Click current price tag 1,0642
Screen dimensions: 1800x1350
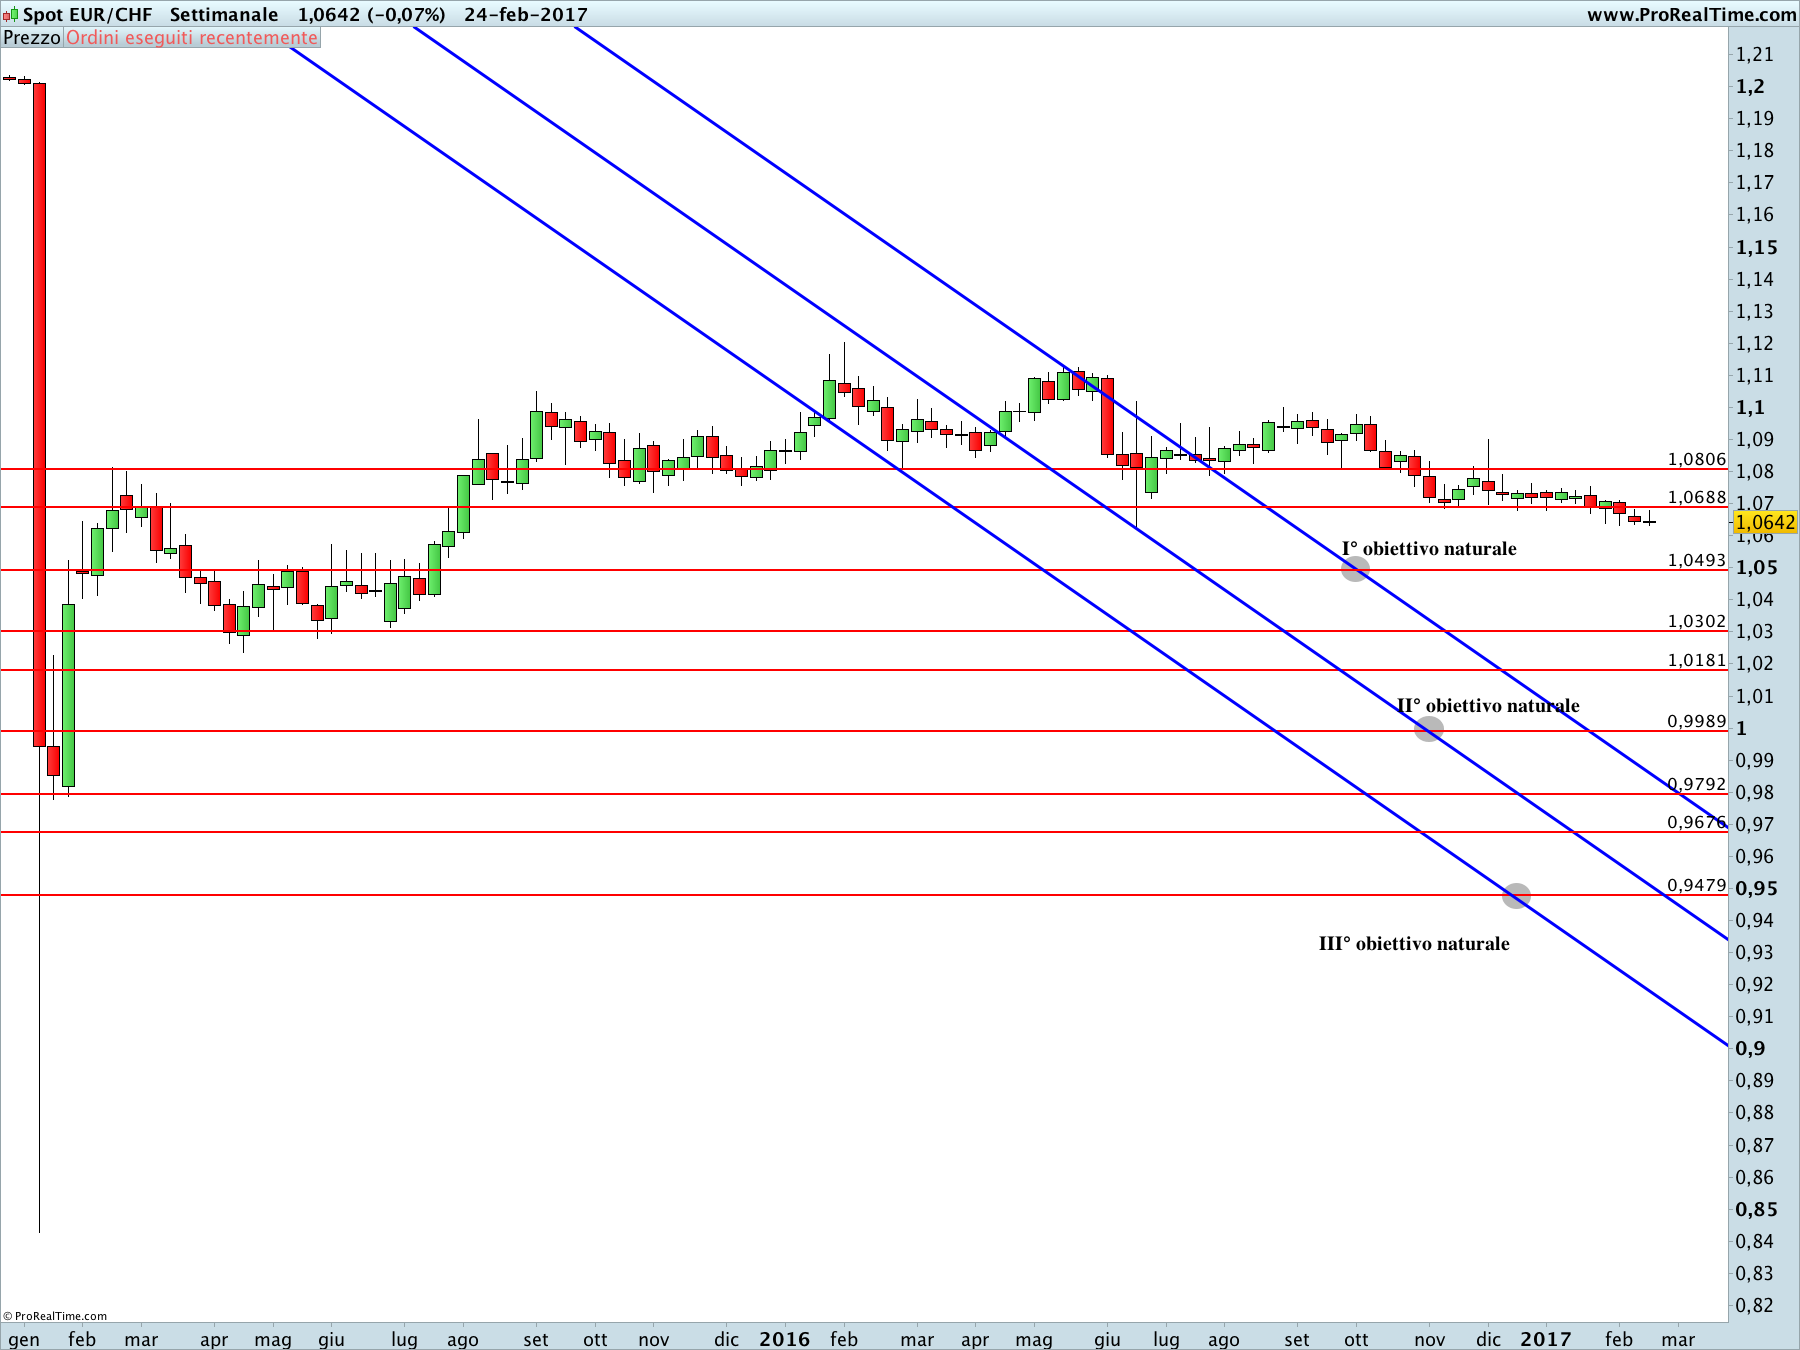coord(1765,522)
